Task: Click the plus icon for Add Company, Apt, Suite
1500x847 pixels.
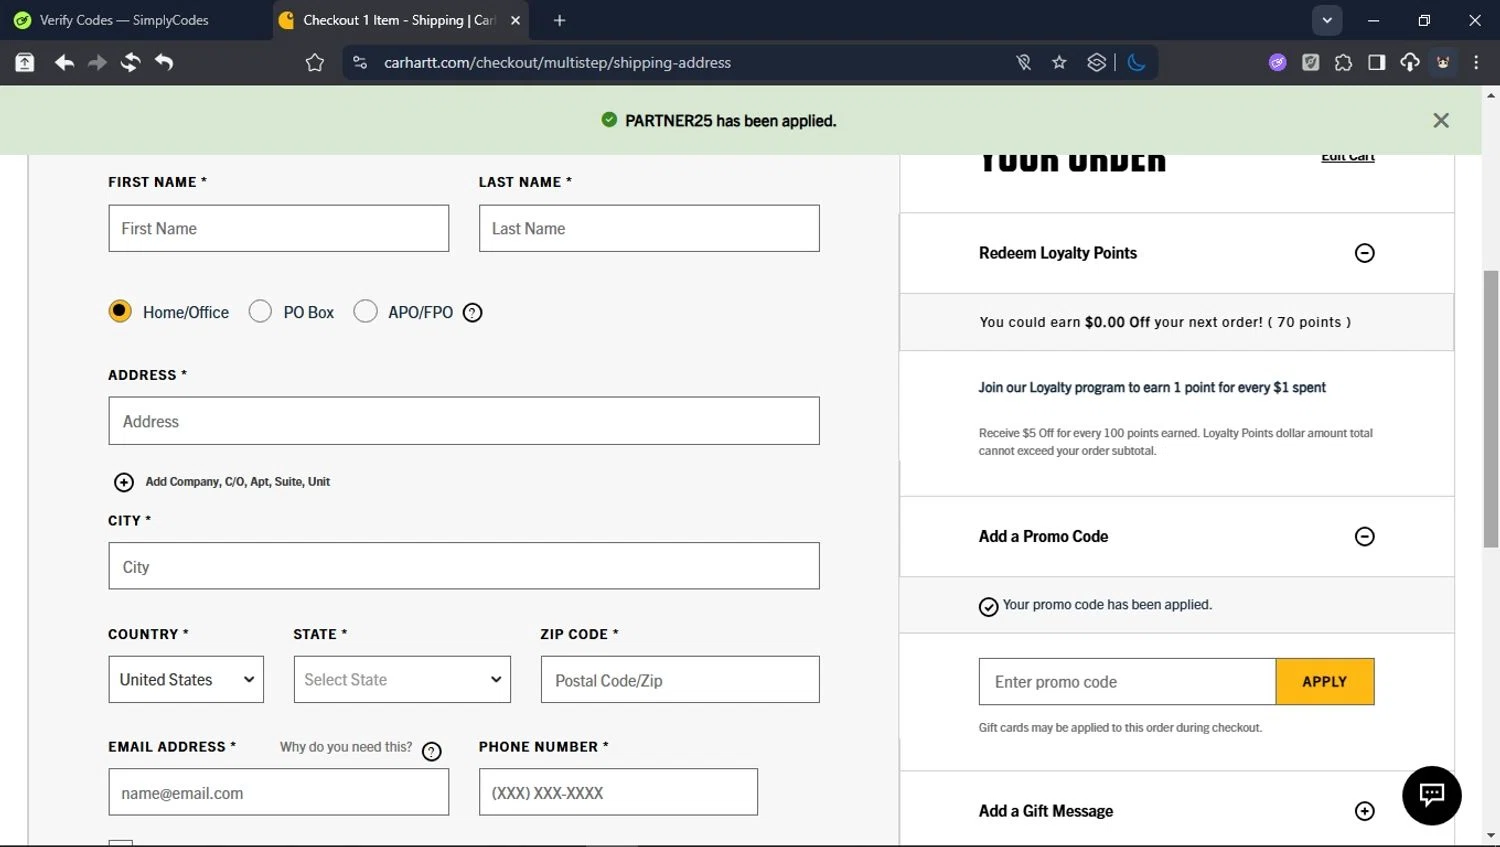Action: pos(124,483)
